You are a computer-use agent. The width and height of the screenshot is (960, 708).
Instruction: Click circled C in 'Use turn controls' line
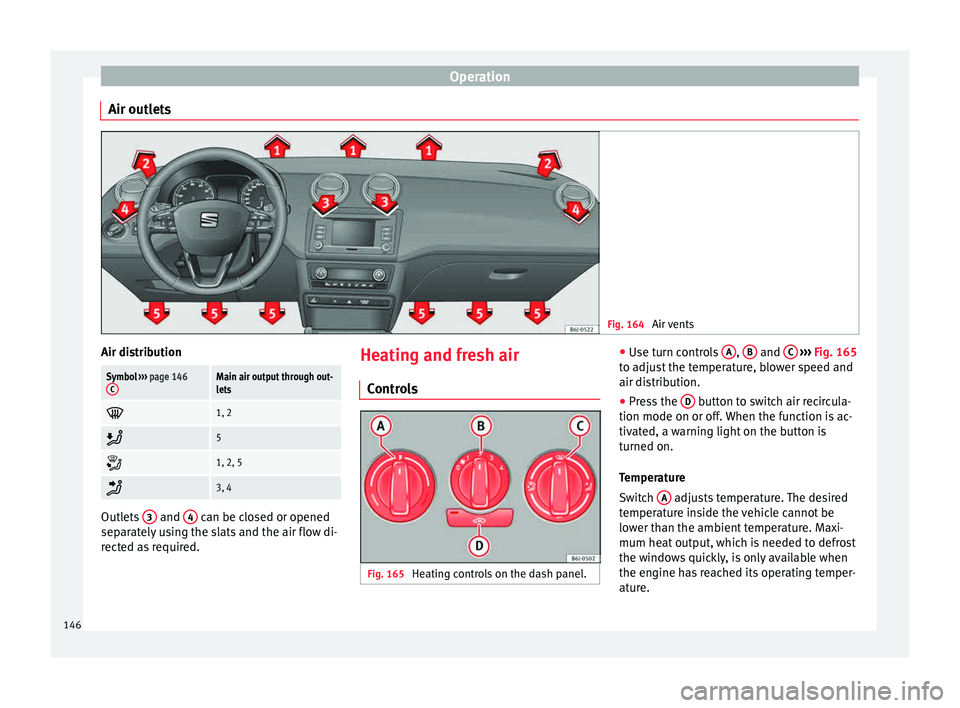790,352
